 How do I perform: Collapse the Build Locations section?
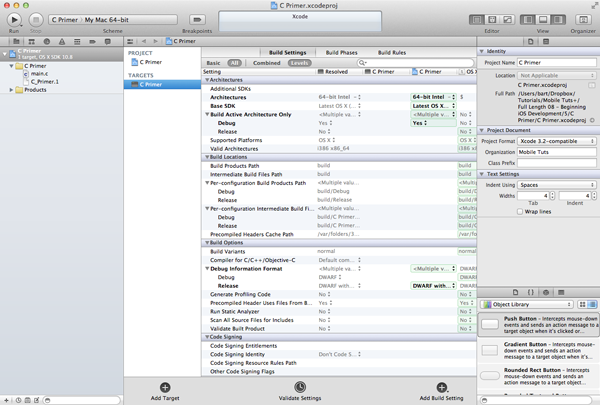pyautogui.click(x=207, y=157)
